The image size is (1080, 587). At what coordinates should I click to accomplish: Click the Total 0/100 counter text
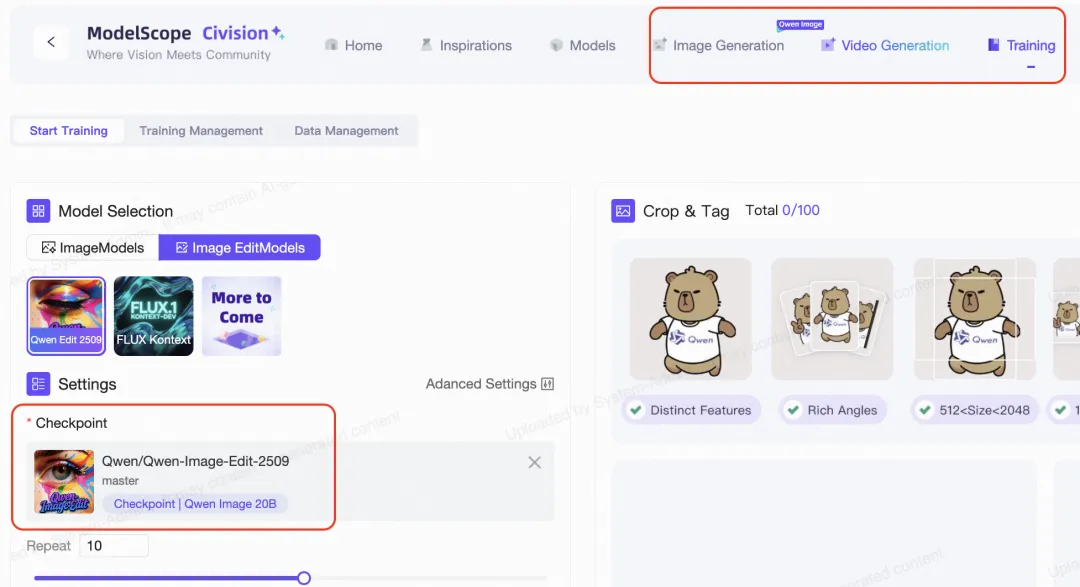(782, 210)
